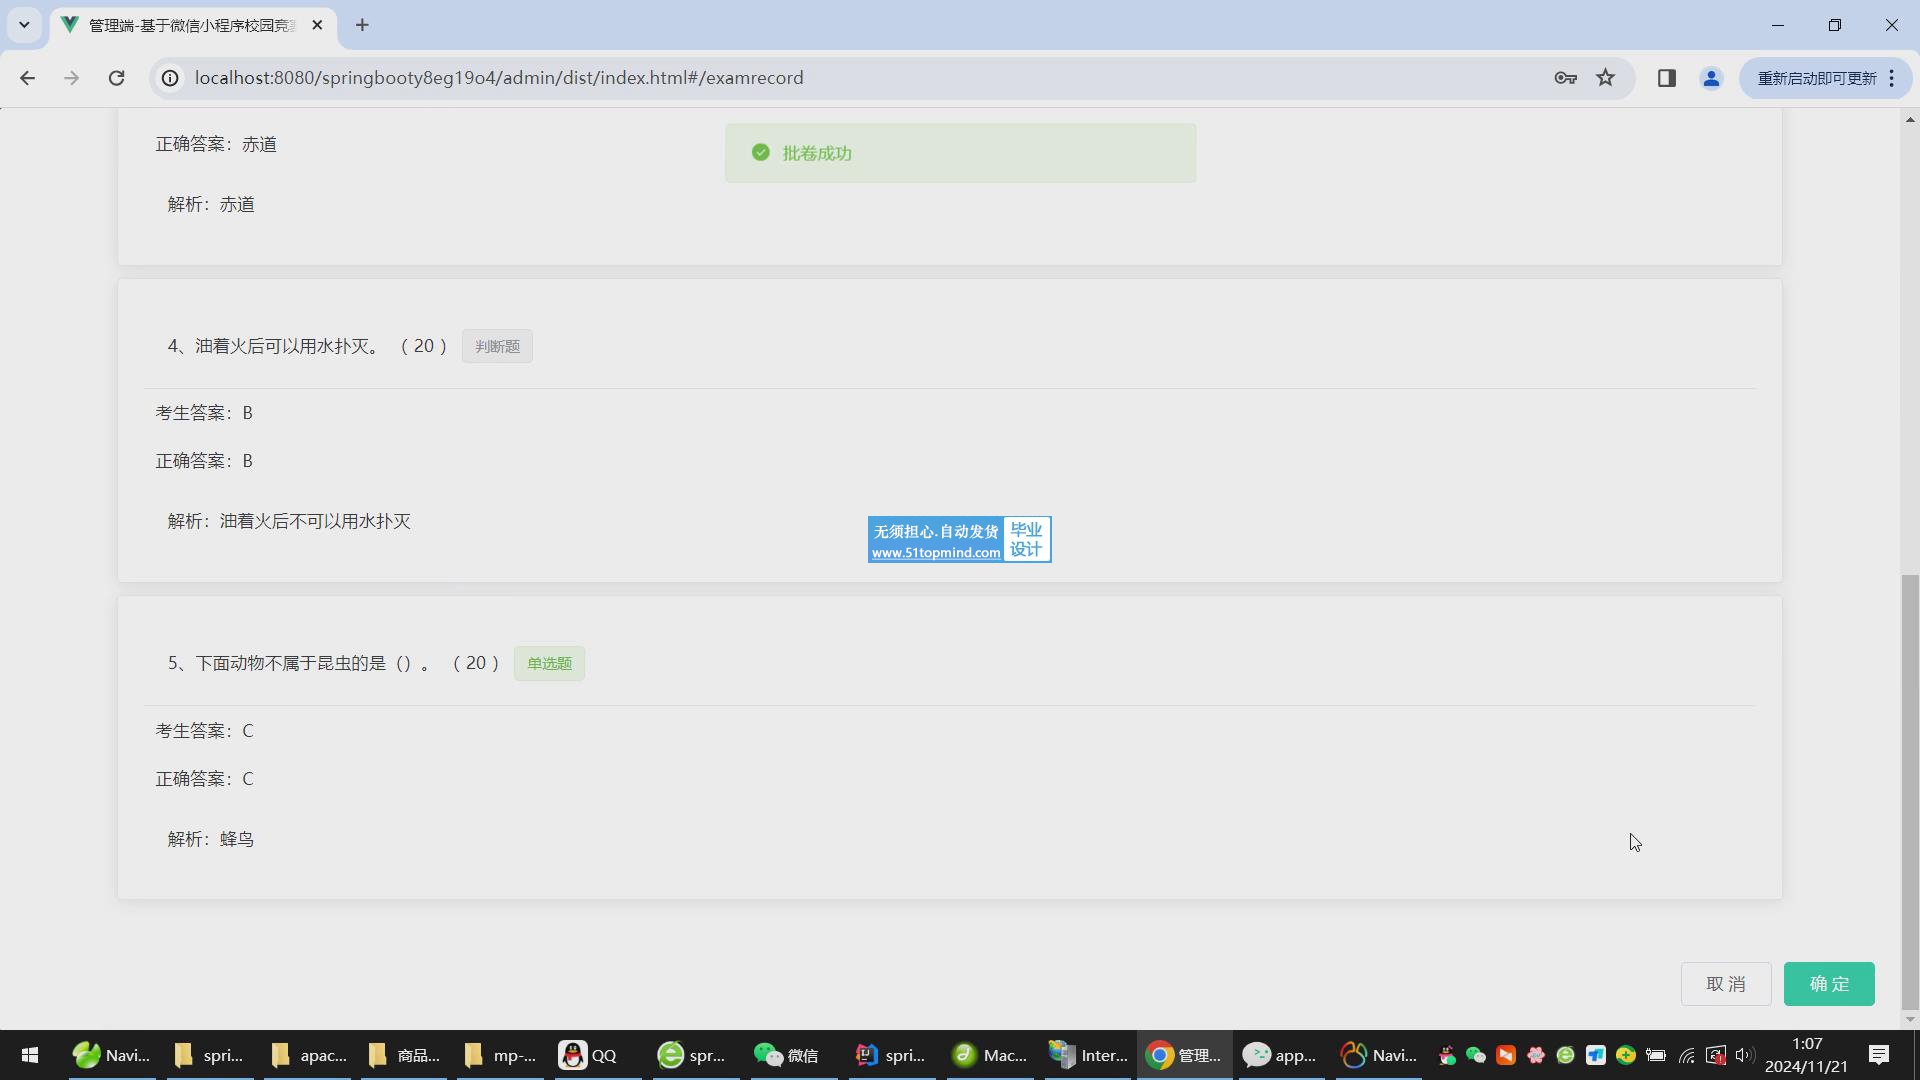The width and height of the screenshot is (1920, 1080).
Task: Open the password key icon in address bar
Action: point(1565,78)
